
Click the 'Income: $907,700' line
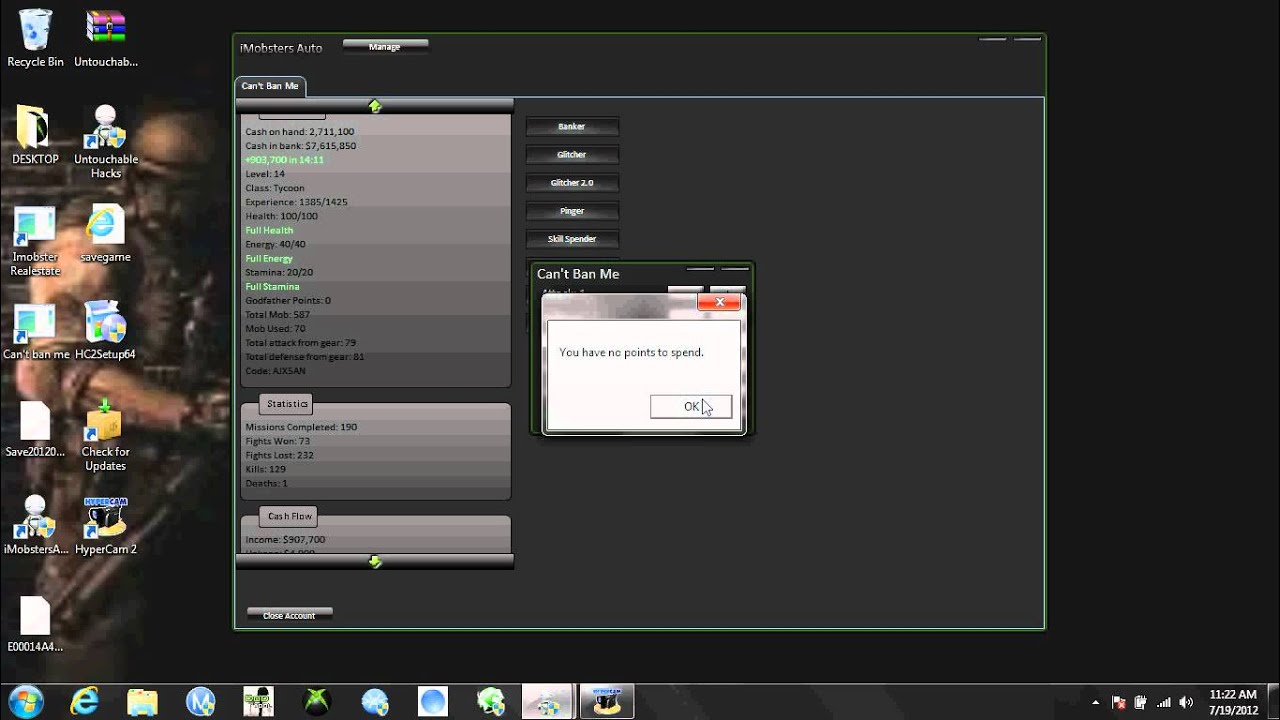pos(285,540)
